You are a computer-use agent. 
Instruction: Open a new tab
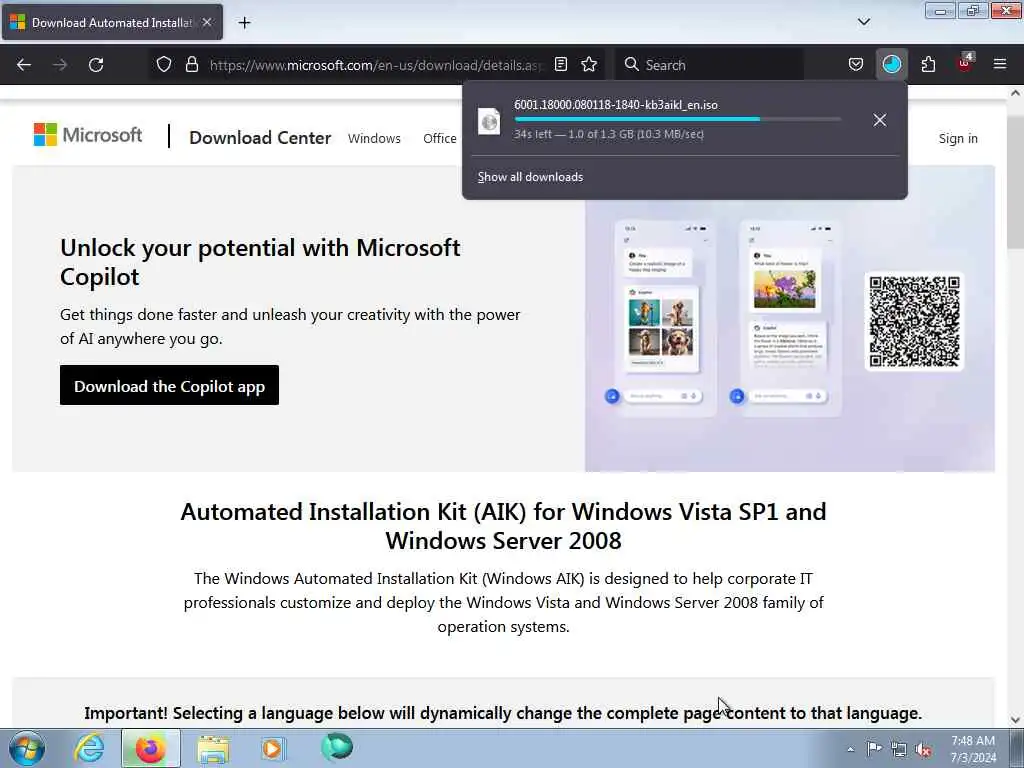(244, 23)
